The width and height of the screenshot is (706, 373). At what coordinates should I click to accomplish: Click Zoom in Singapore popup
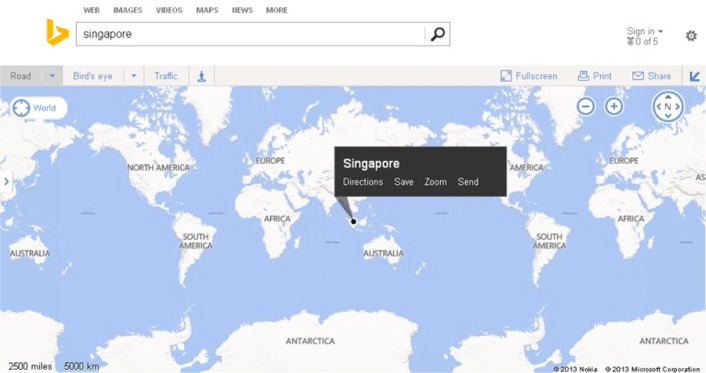tap(435, 182)
